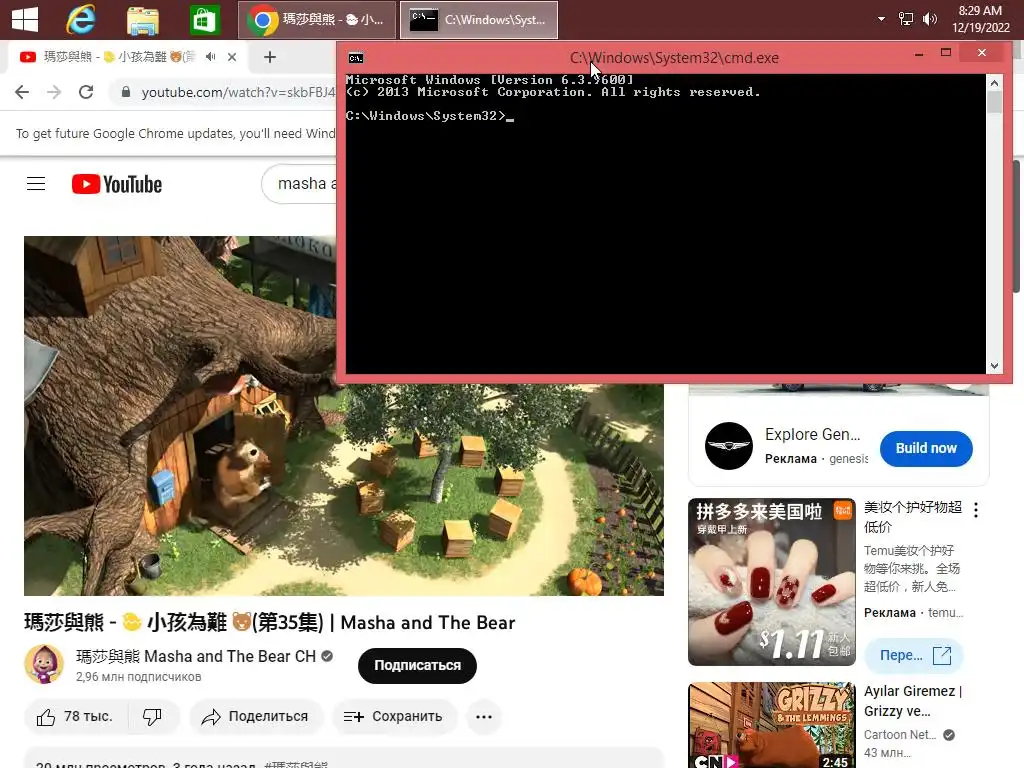The width and height of the screenshot is (1024, 768).
Task: Switch to the Chrome taskbar window
Action: coord(317,20)
